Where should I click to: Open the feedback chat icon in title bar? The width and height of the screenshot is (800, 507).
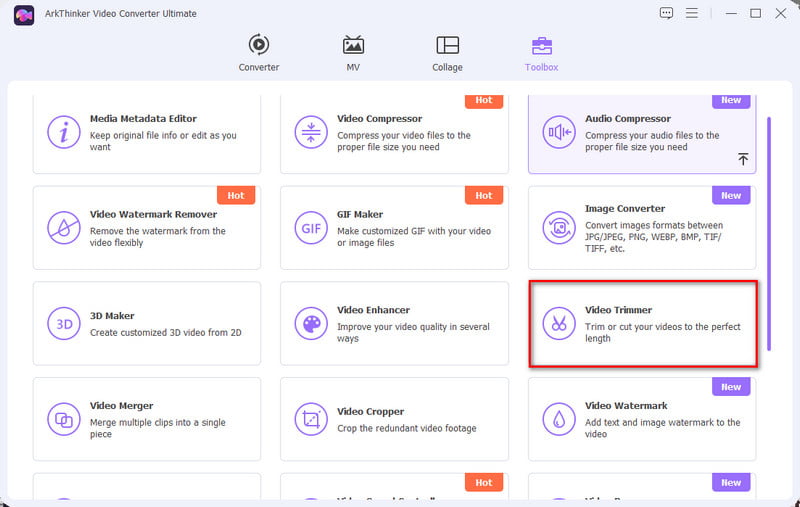coord(666,13)
